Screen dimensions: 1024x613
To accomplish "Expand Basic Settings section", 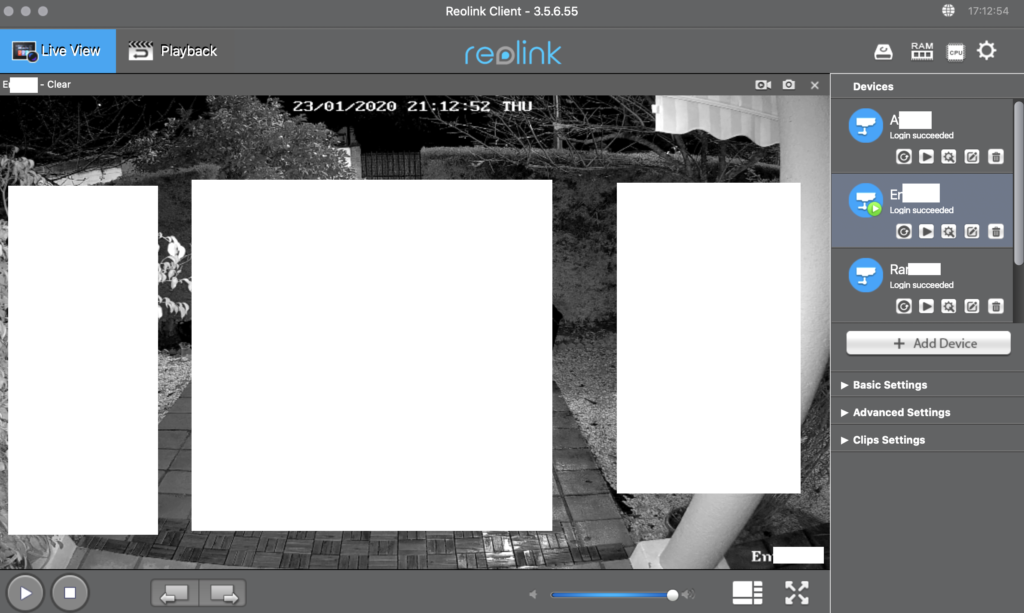I will [888, 384].
